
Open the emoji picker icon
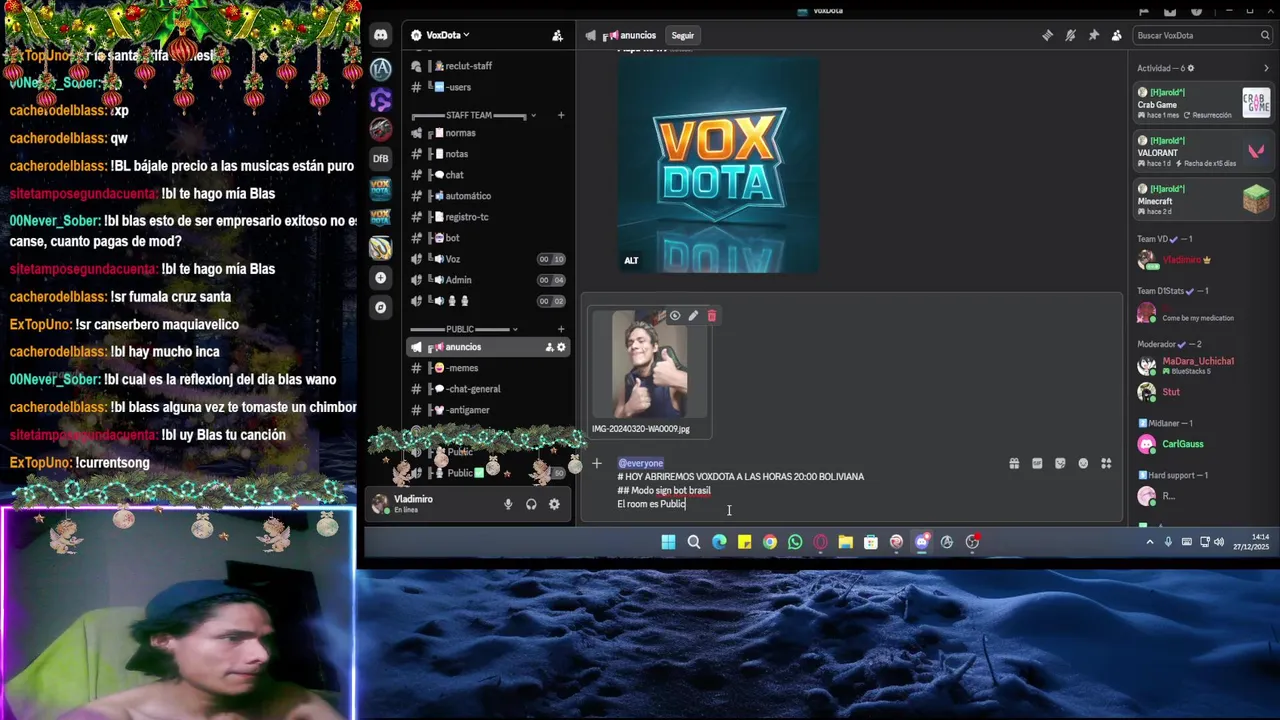[1083, 463]
